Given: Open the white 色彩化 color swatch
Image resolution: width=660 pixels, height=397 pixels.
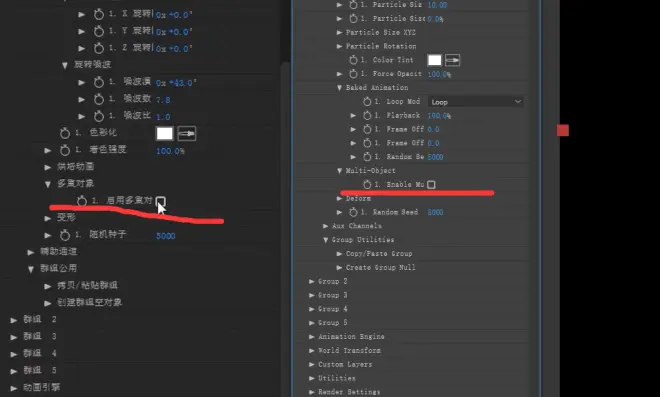Looking at the screenshot, I should tap(164, 134).
